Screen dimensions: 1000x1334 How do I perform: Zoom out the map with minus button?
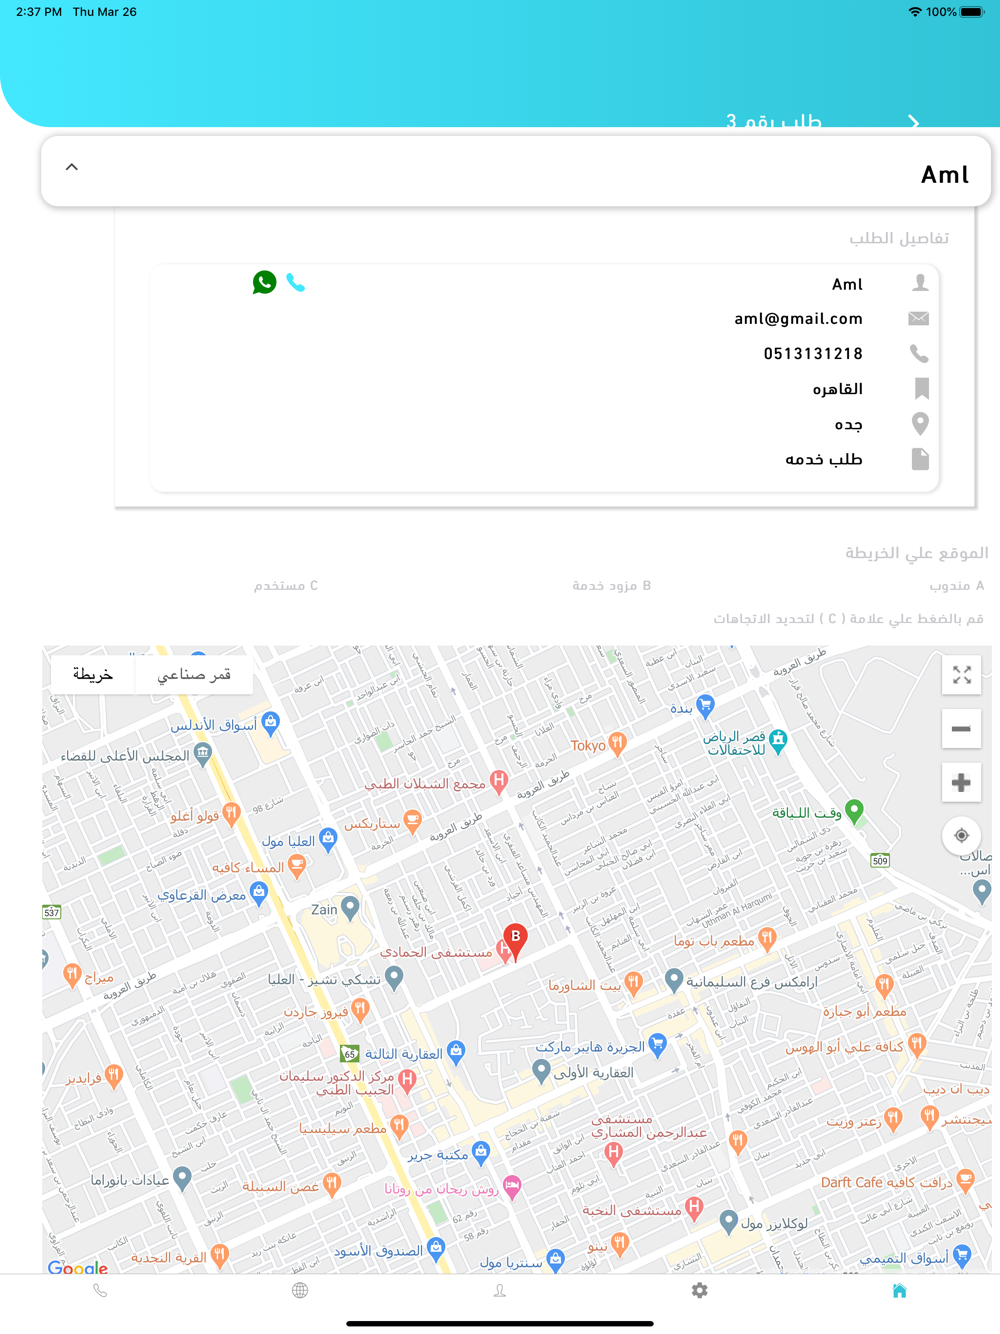(x=961, y=729)
